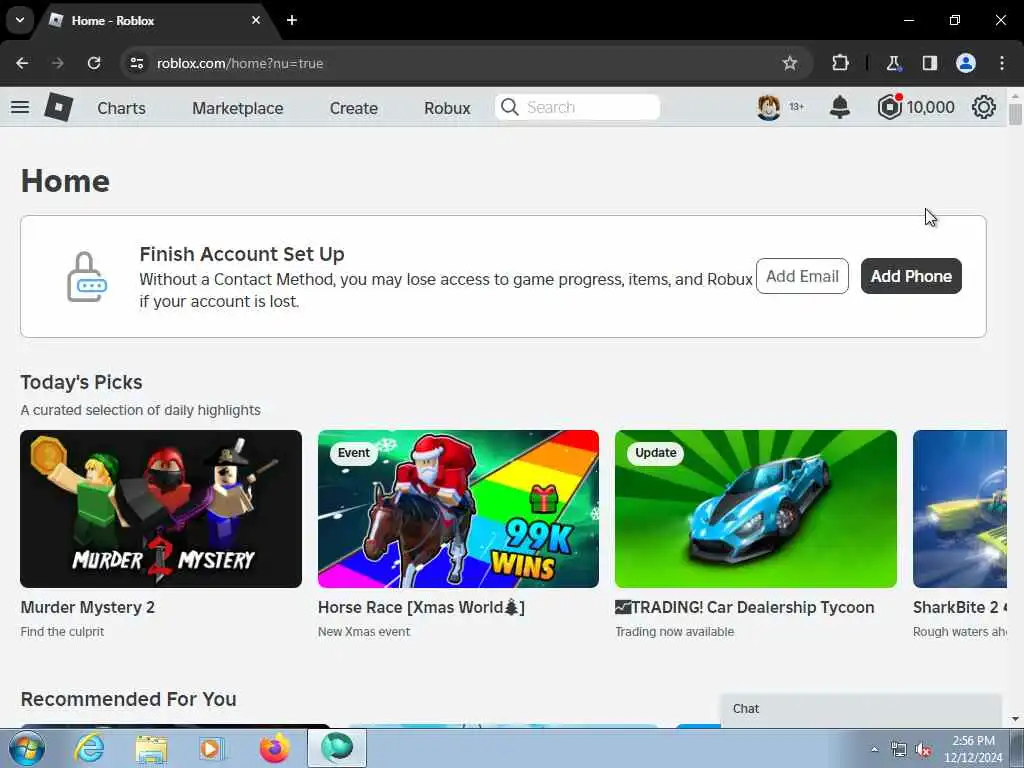Open the Horse Race game thumbnail

point(458,509)
